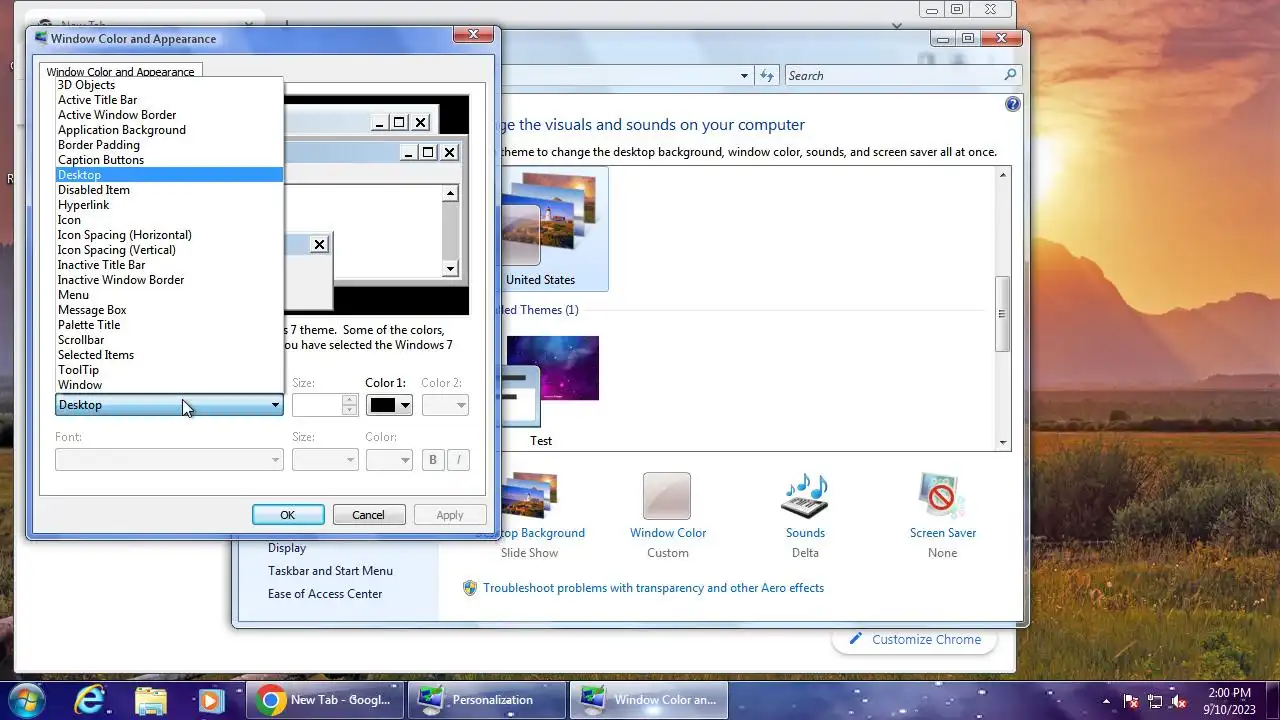Image resolution: width=1280 pixels, height=720 pixels.
Task: Click the search magnifier icon in Personalization
Action: (x=1010, y=75)
